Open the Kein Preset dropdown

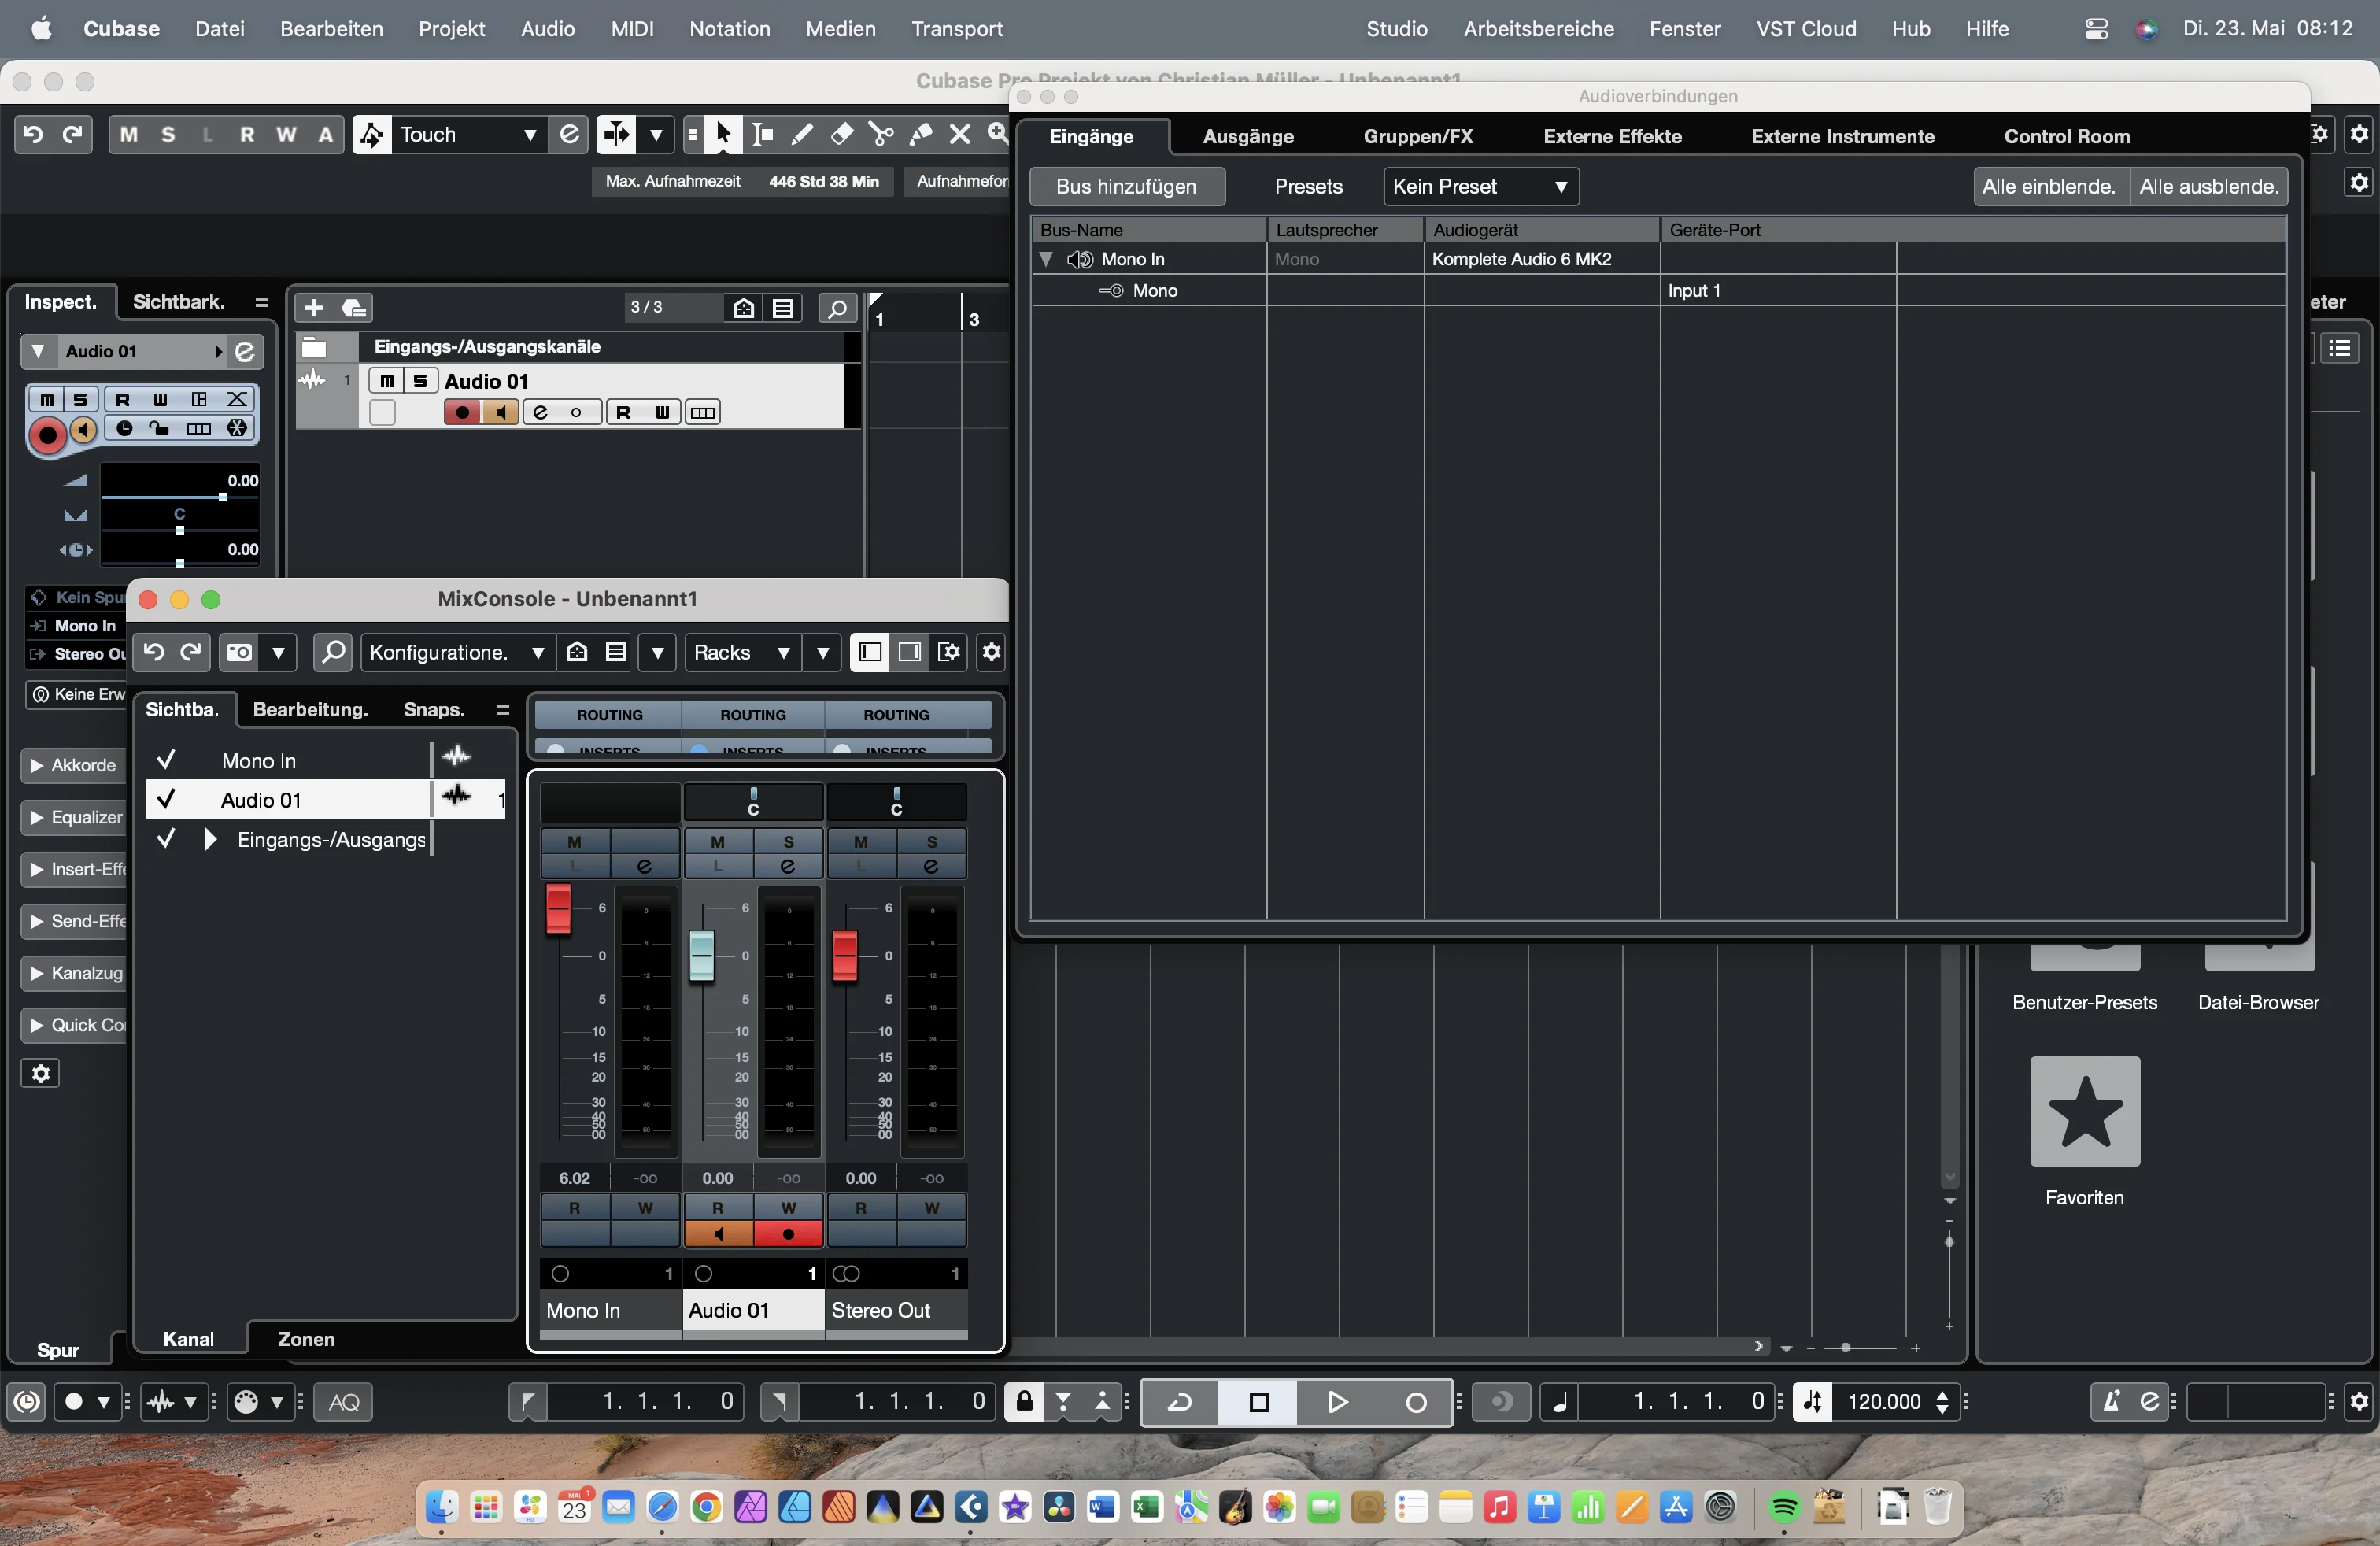coord(1480,186)
